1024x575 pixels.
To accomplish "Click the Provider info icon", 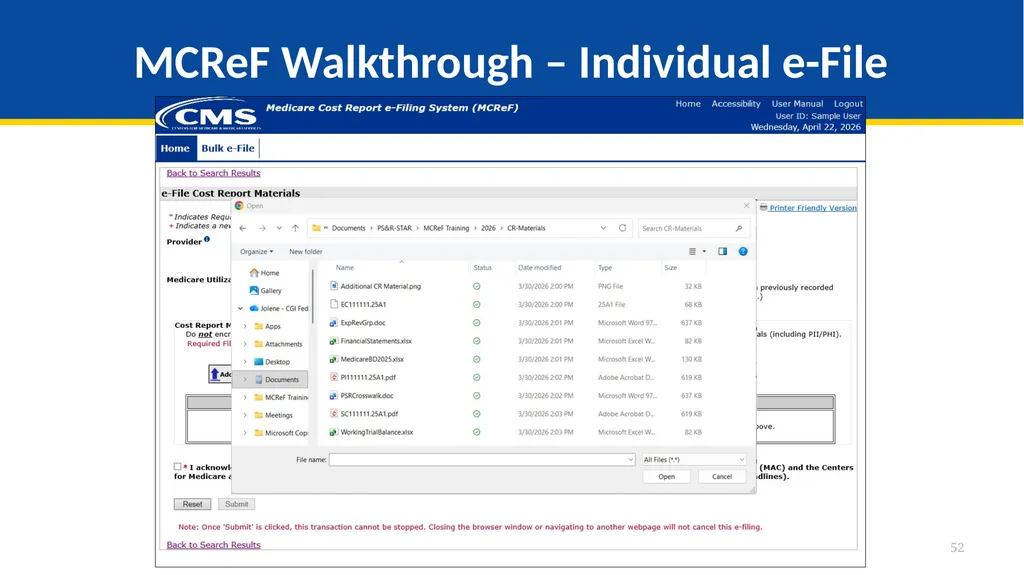I will pos(207,239).
